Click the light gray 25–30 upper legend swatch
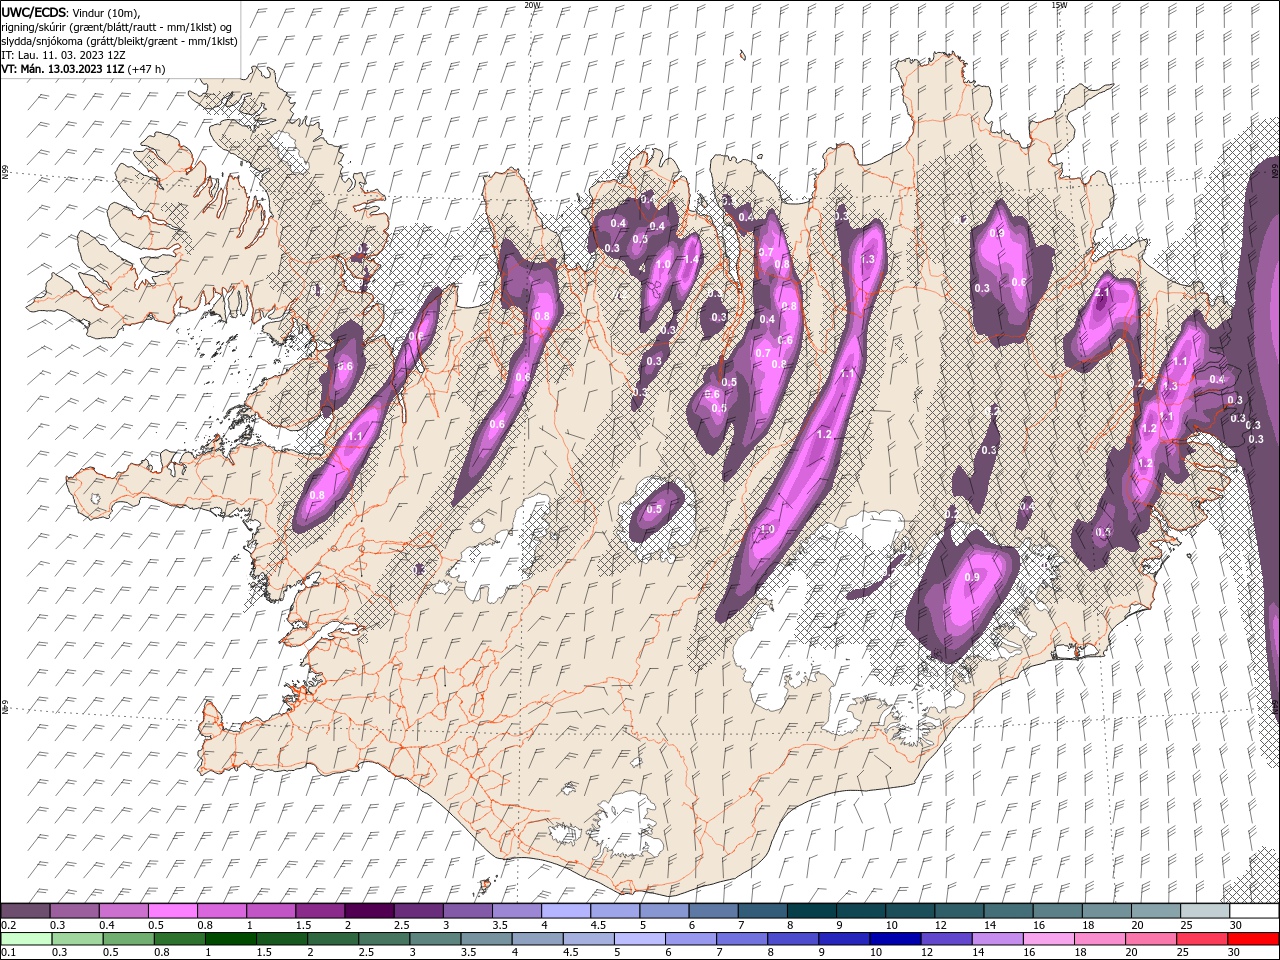This screenshot has width=1280, height=960. [1205, 911]
